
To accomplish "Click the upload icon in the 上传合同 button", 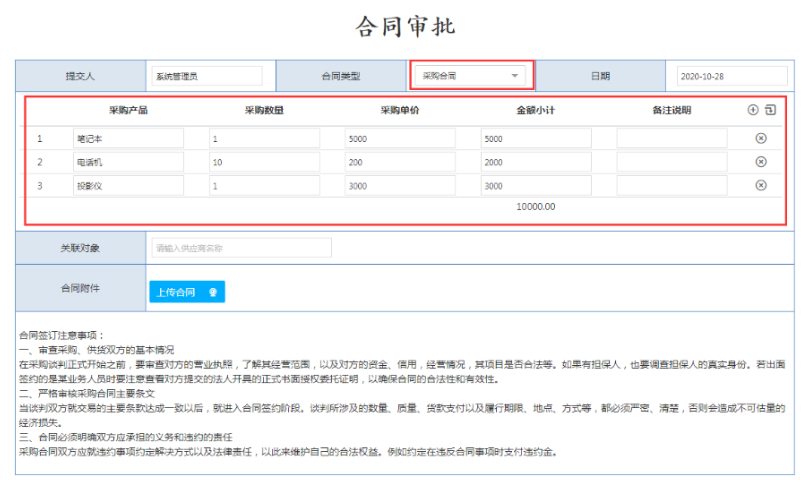I will tap(211, 292).
